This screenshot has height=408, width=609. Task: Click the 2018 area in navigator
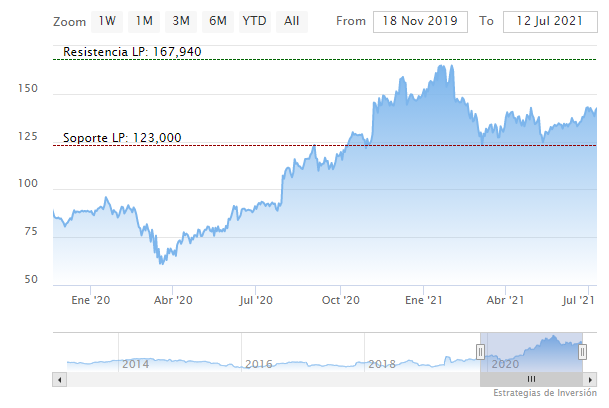coord(382,364)
